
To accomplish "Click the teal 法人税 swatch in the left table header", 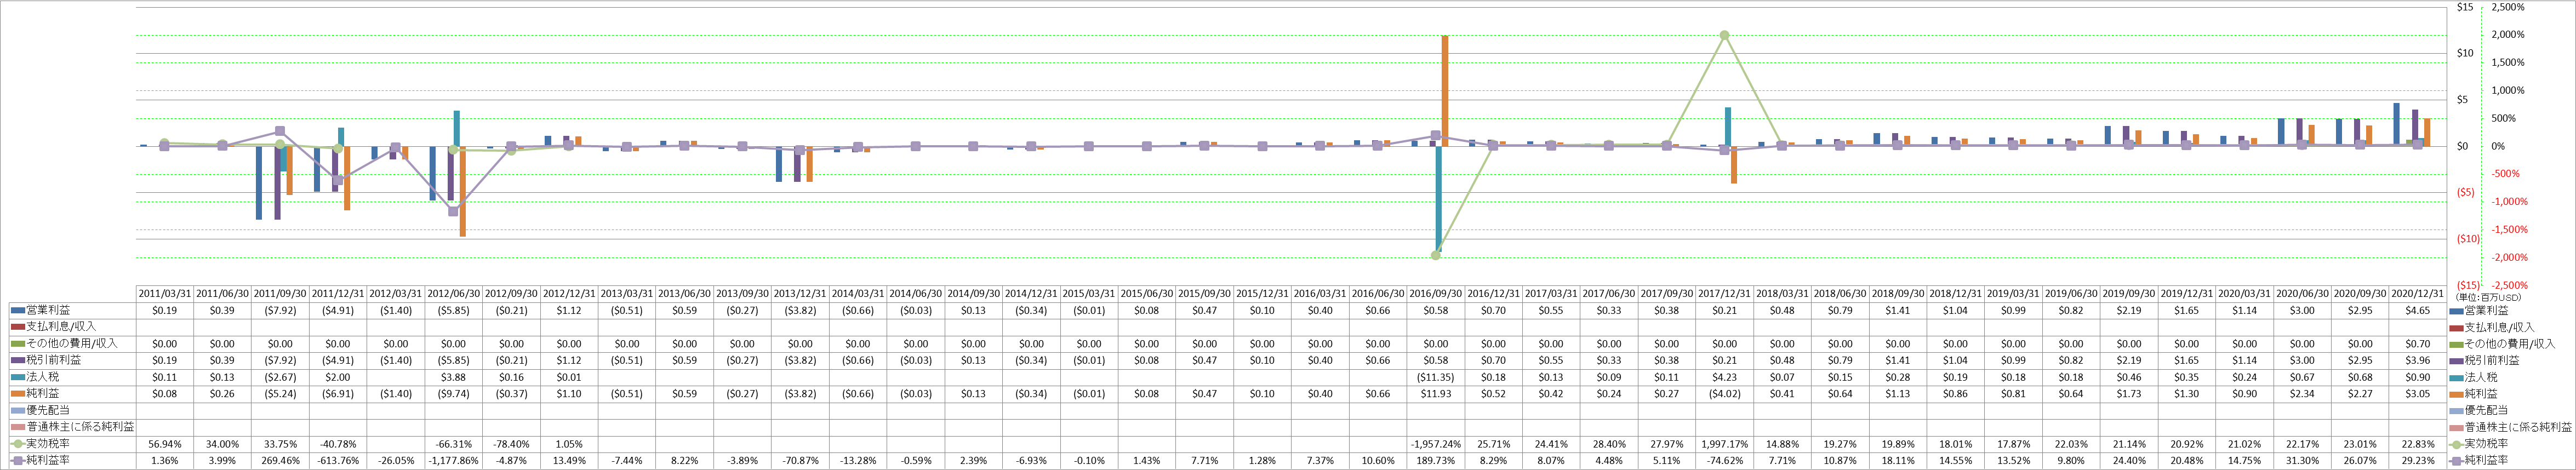I will [18, 378].
